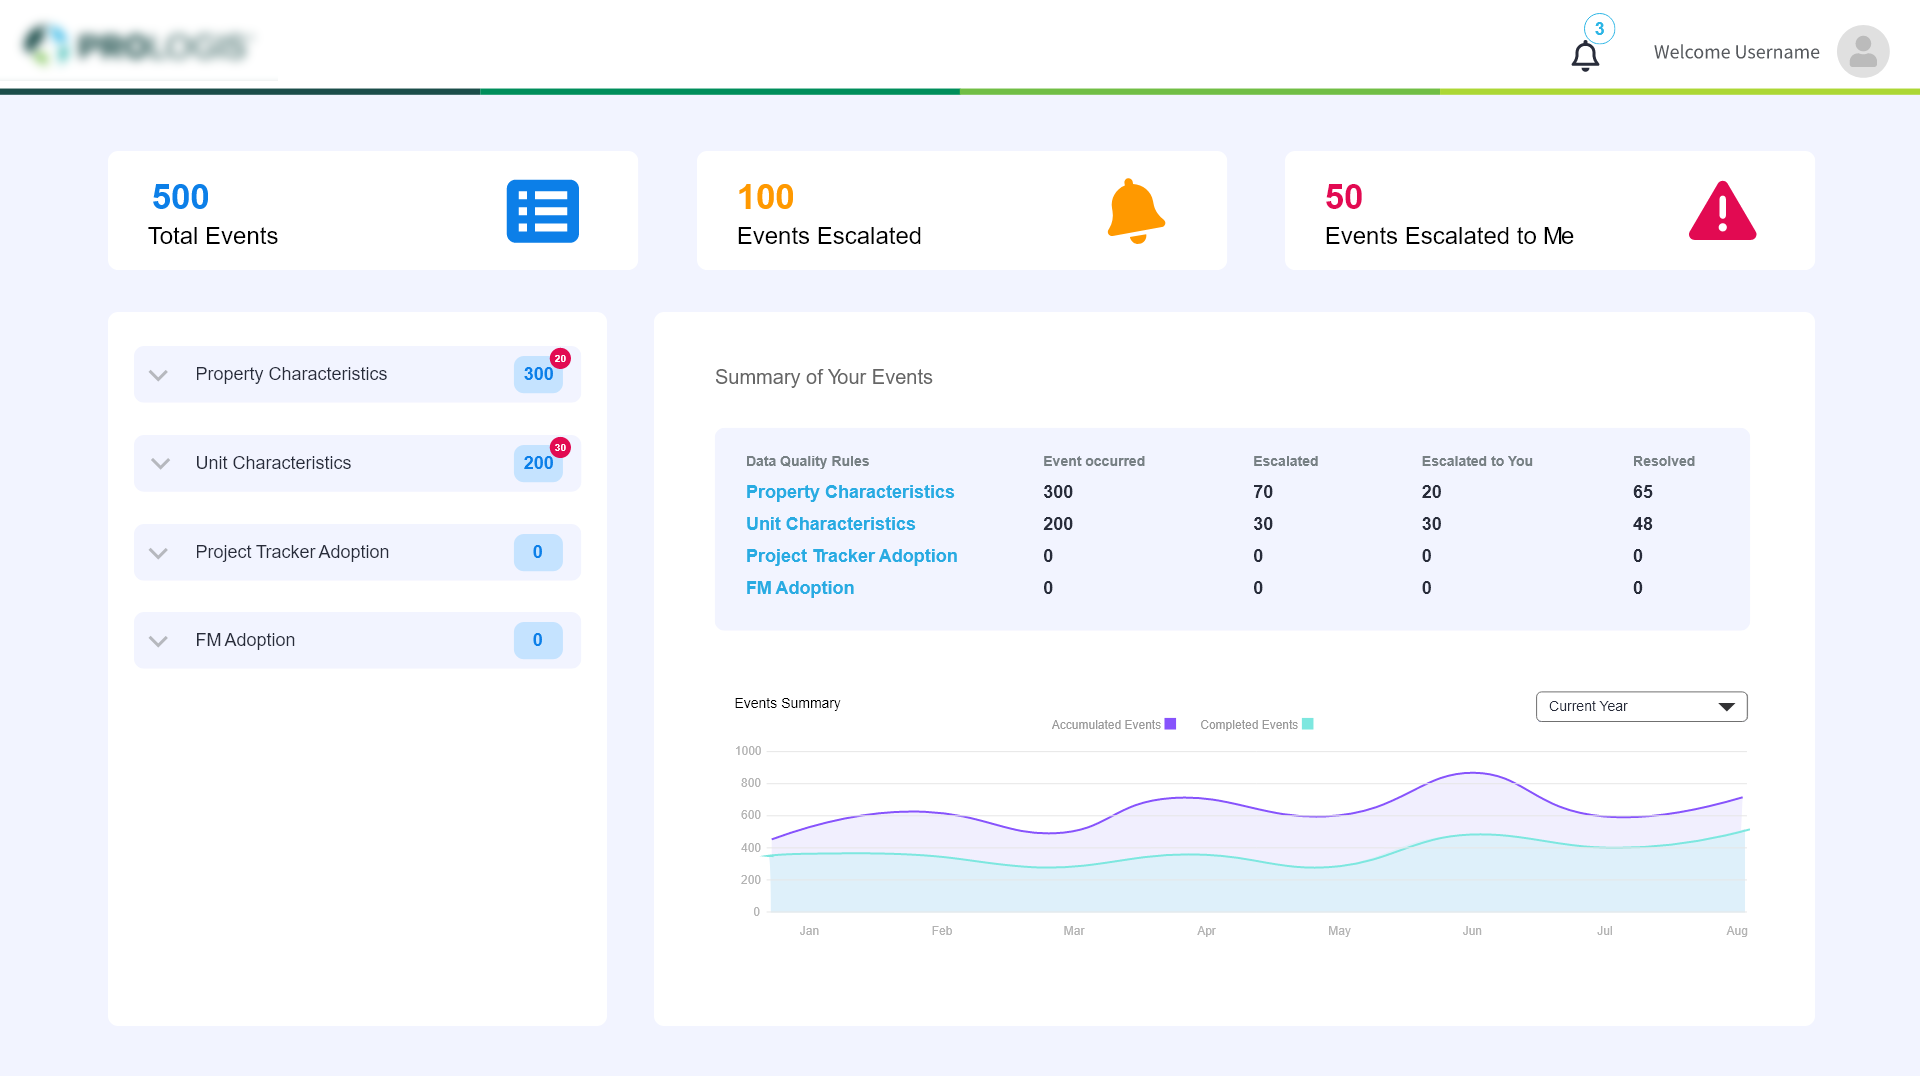Open the Current Year dropdown
Viewport: 1920px width, 1080px height.
(x=1641, y=706)
